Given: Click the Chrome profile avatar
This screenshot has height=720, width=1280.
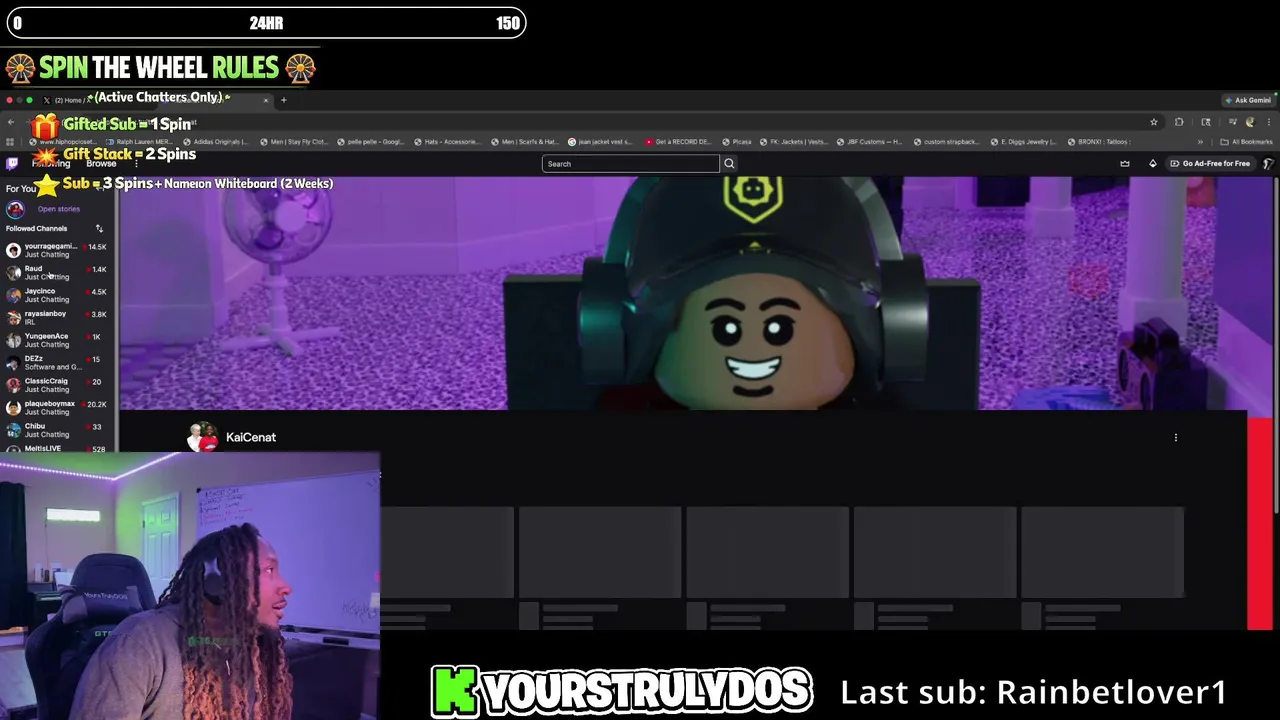Looking at the screenshot, I should click(1250, 122).
